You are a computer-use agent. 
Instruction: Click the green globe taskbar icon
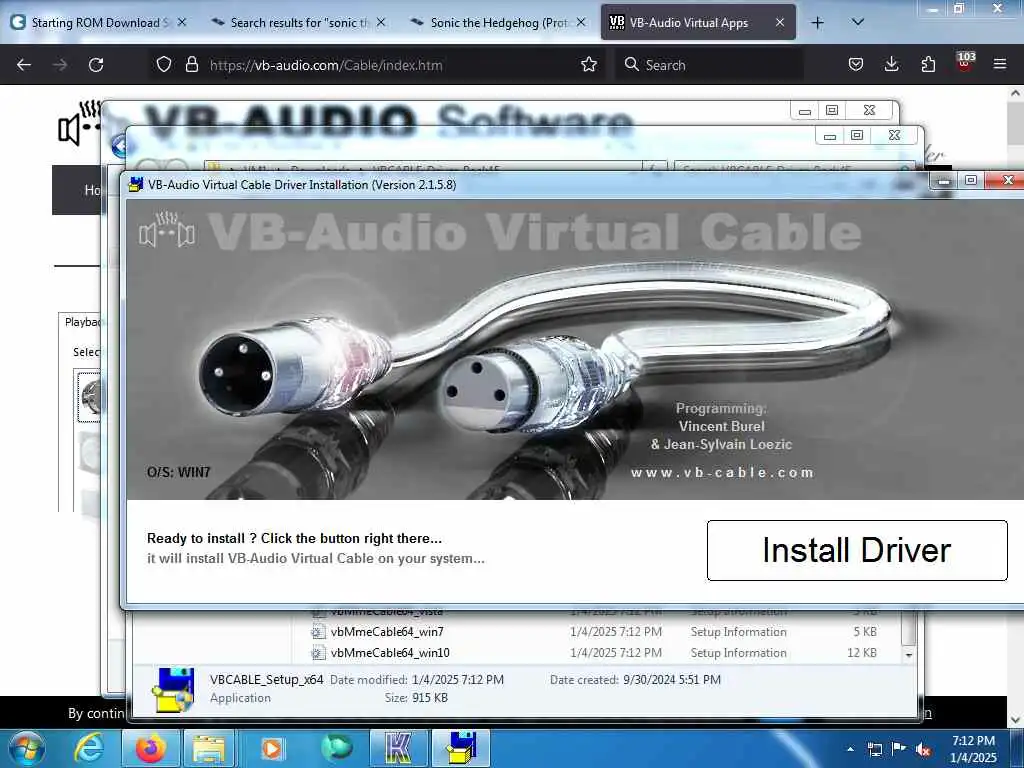point(336,748)
